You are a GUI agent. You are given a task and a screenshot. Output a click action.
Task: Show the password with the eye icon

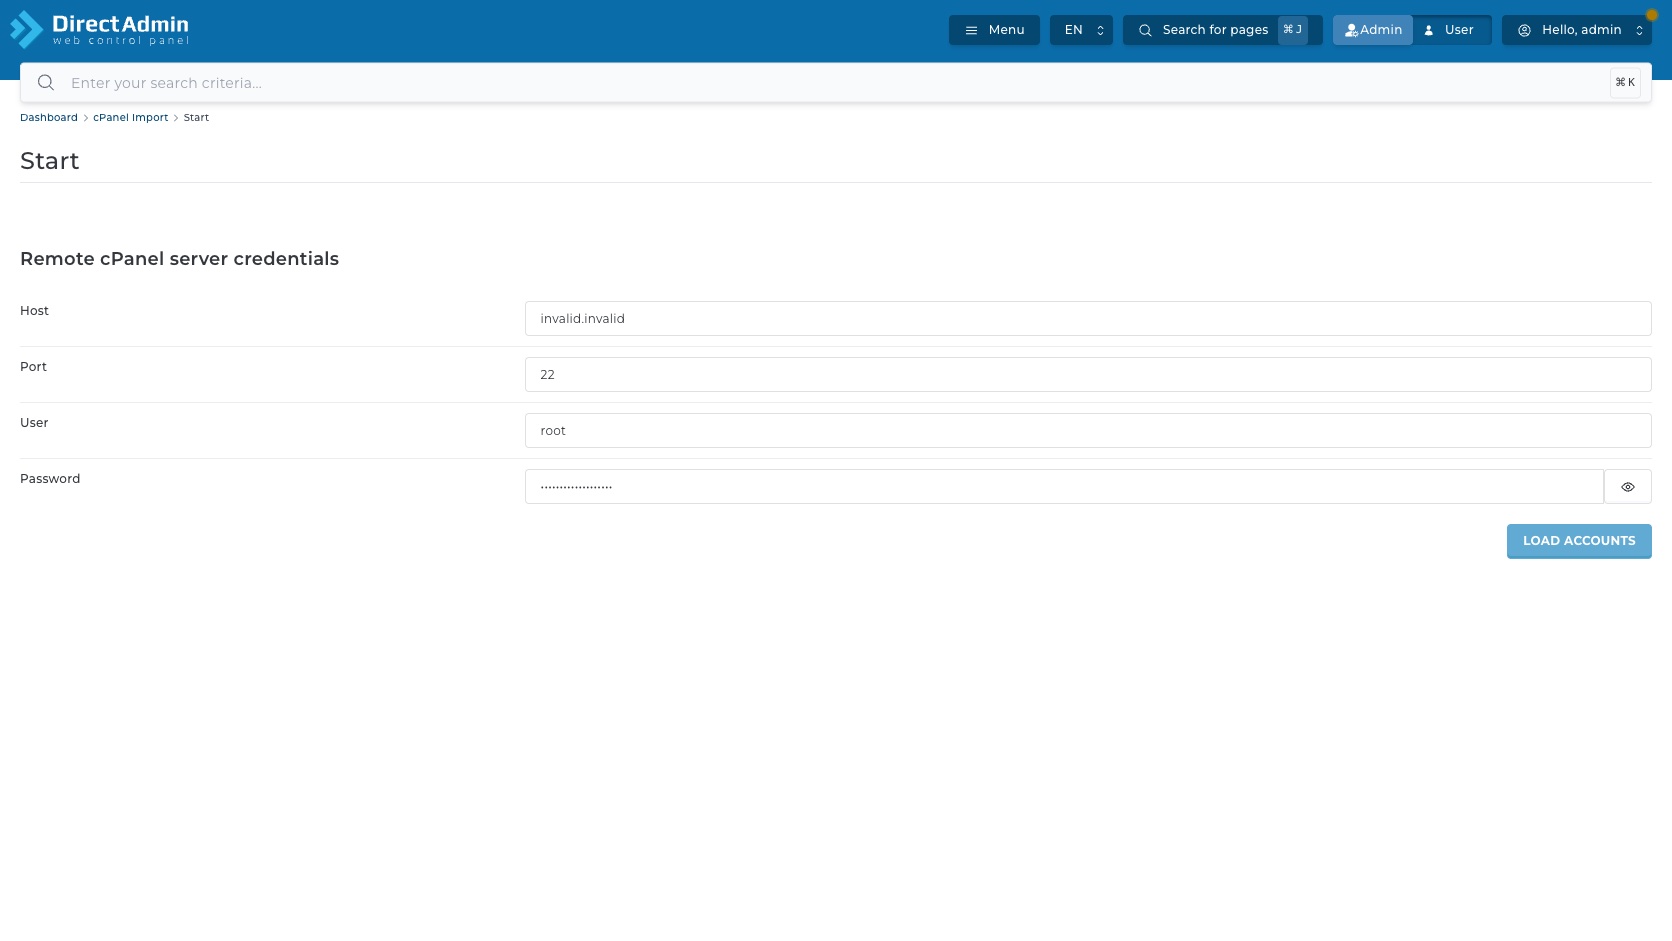coord(1628,487)
